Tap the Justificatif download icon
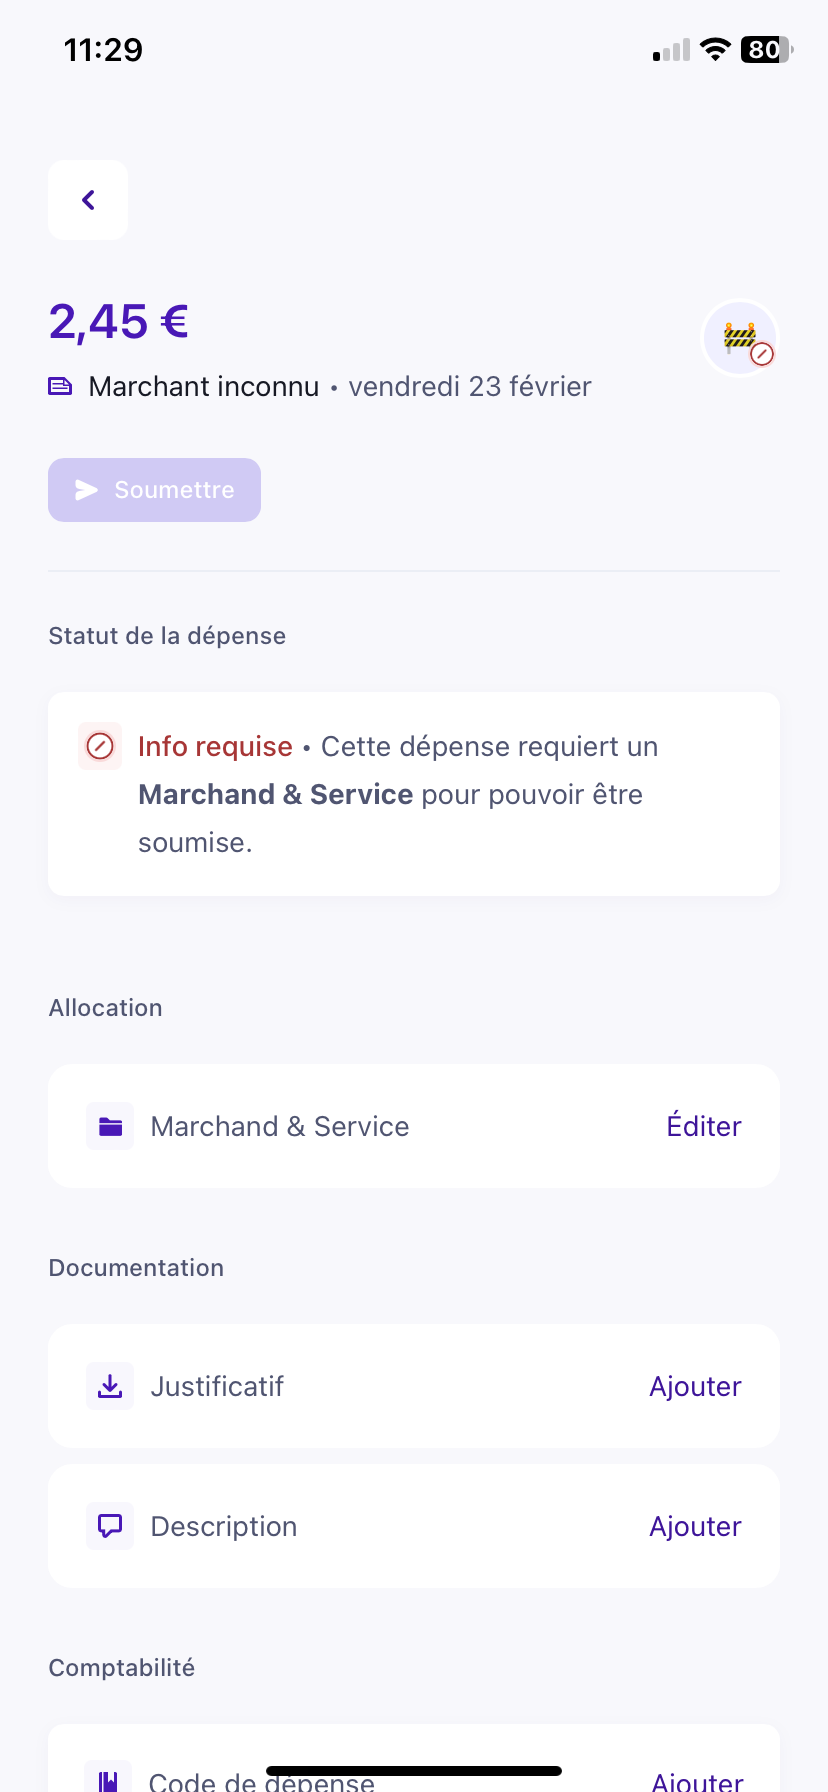This screenshot has height=1792, width=828. click(x=110, y=1386)
